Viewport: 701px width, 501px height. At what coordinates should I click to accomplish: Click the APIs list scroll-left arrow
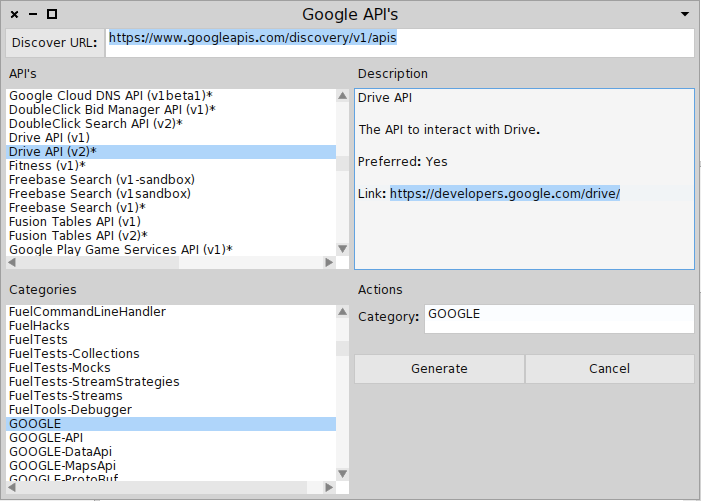pos(12,262)
